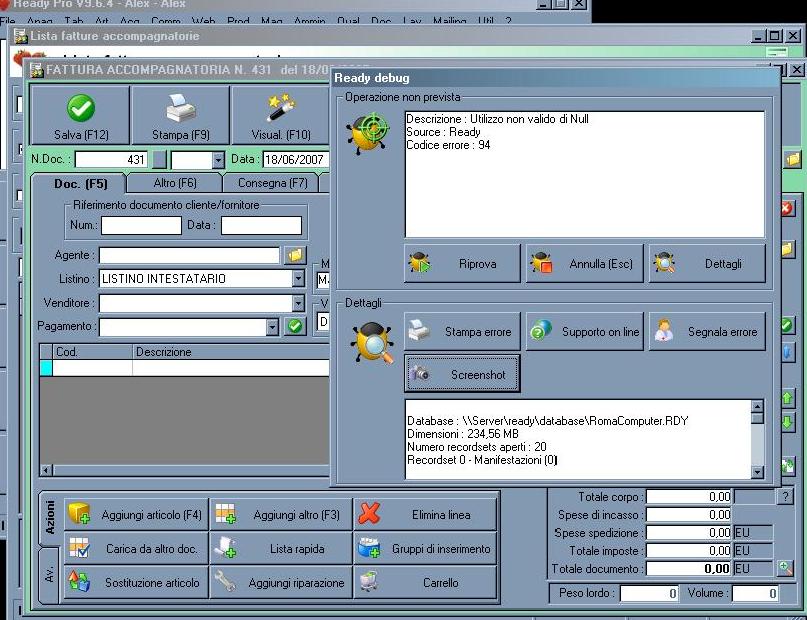Screen dimensions: 807x620
Task: Cancel the error with Annulla (Esc)
Action: pos(585,263)
